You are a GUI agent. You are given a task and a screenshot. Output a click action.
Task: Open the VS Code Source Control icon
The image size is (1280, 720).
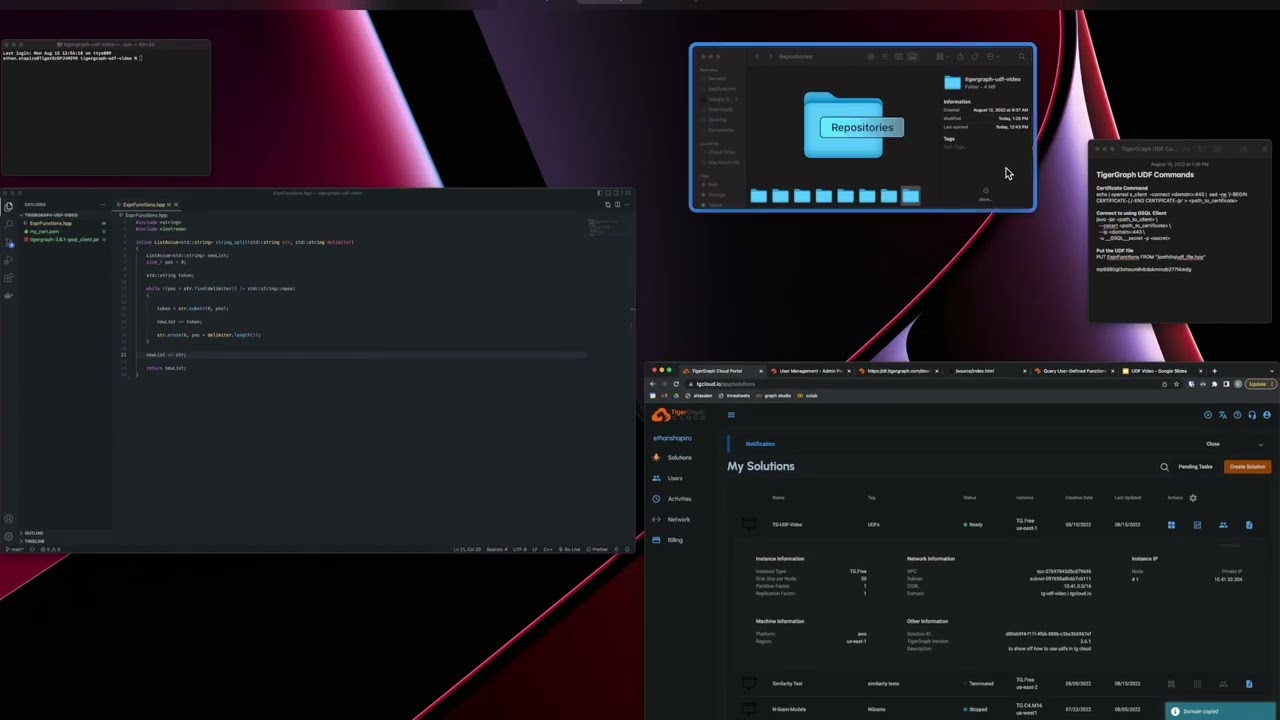(9, 242)
